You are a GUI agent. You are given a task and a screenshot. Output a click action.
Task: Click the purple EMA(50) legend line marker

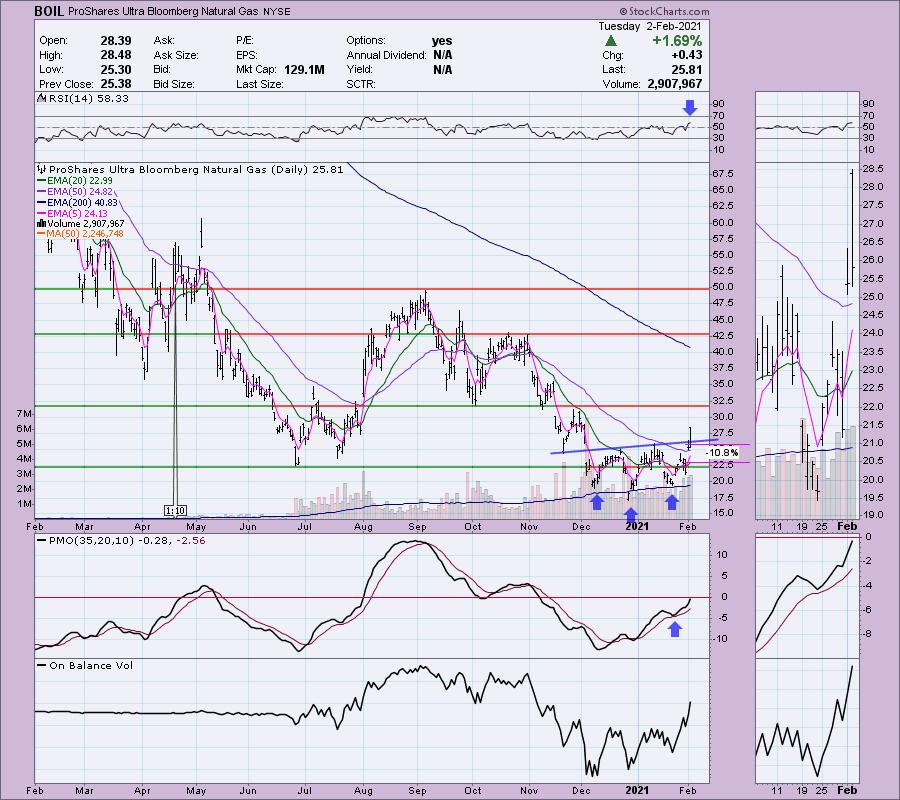(41, 191)
